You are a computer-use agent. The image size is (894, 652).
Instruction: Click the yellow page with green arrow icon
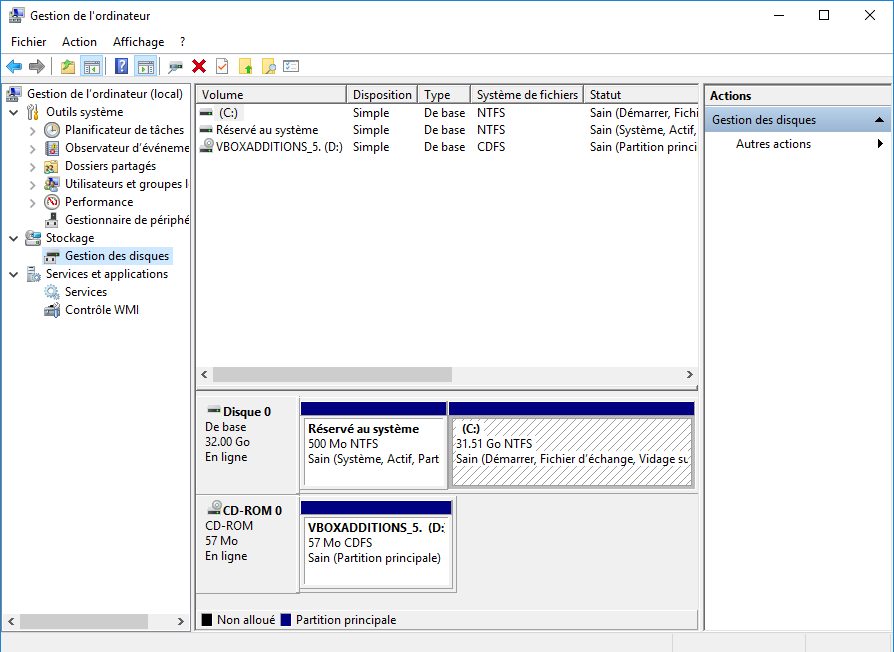[246, 67]
